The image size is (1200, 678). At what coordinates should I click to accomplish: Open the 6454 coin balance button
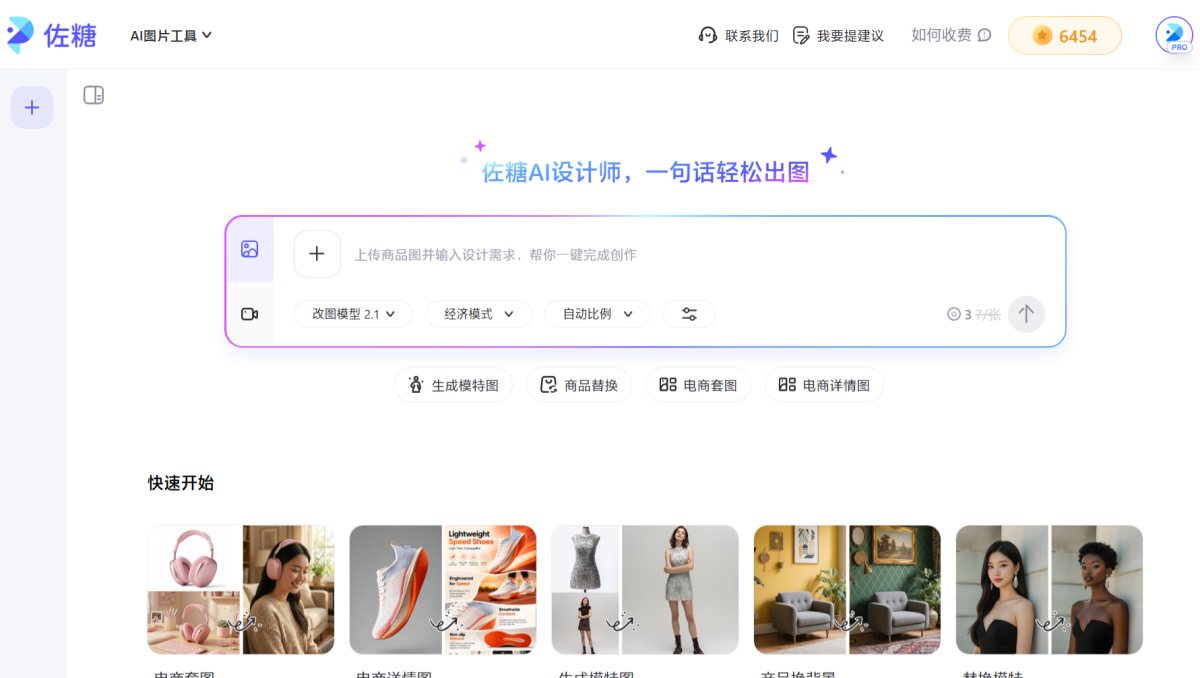point(1065,35)
